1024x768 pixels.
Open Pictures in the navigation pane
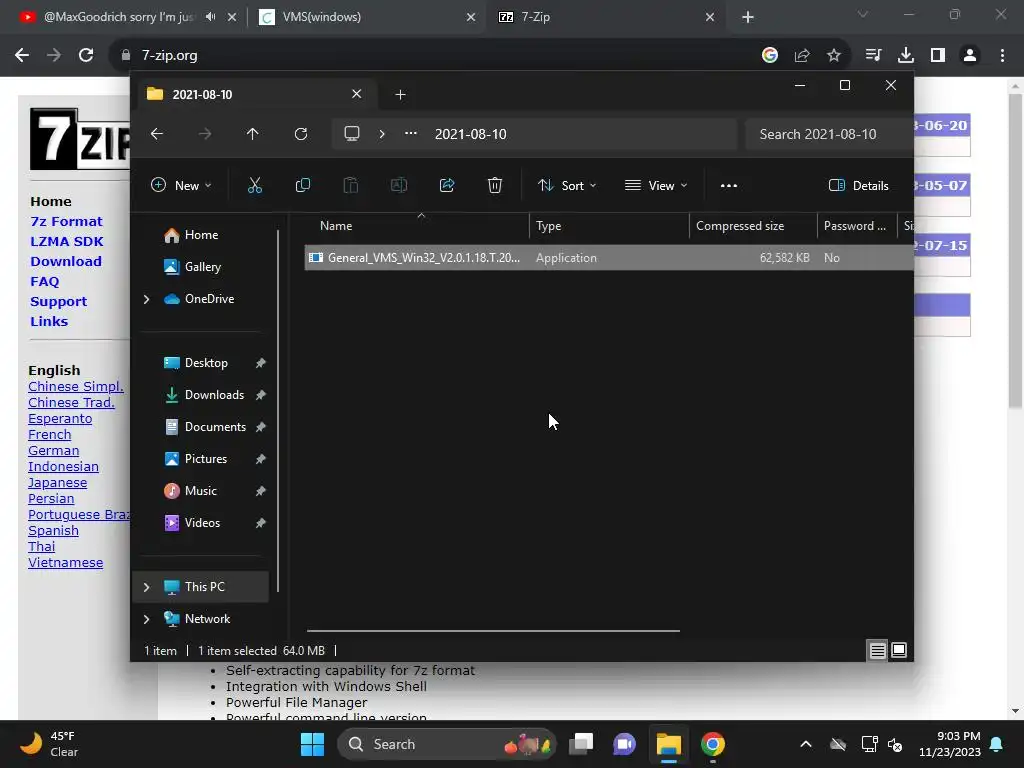(208, 459)
